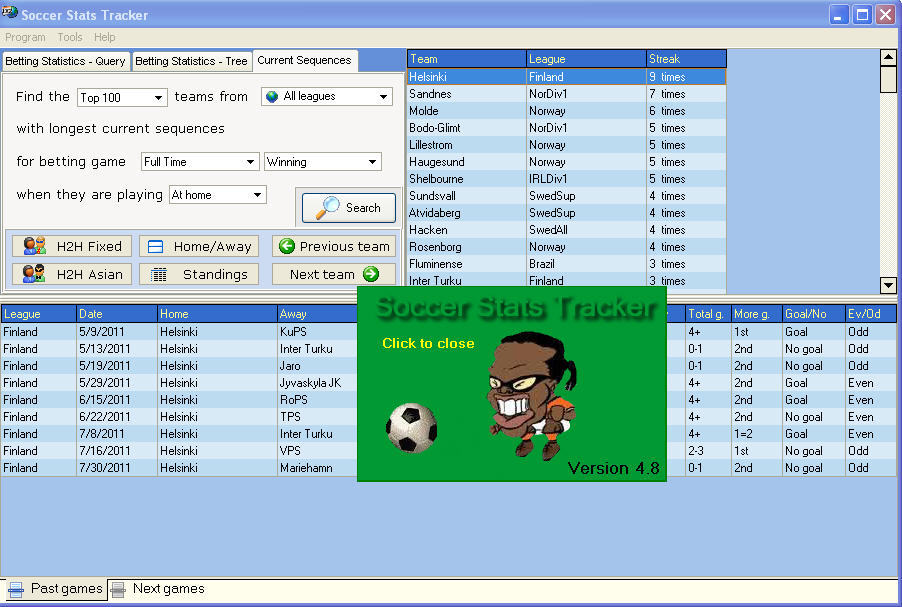Switch to Betting Statistics - Tree tab

[191, 61]
